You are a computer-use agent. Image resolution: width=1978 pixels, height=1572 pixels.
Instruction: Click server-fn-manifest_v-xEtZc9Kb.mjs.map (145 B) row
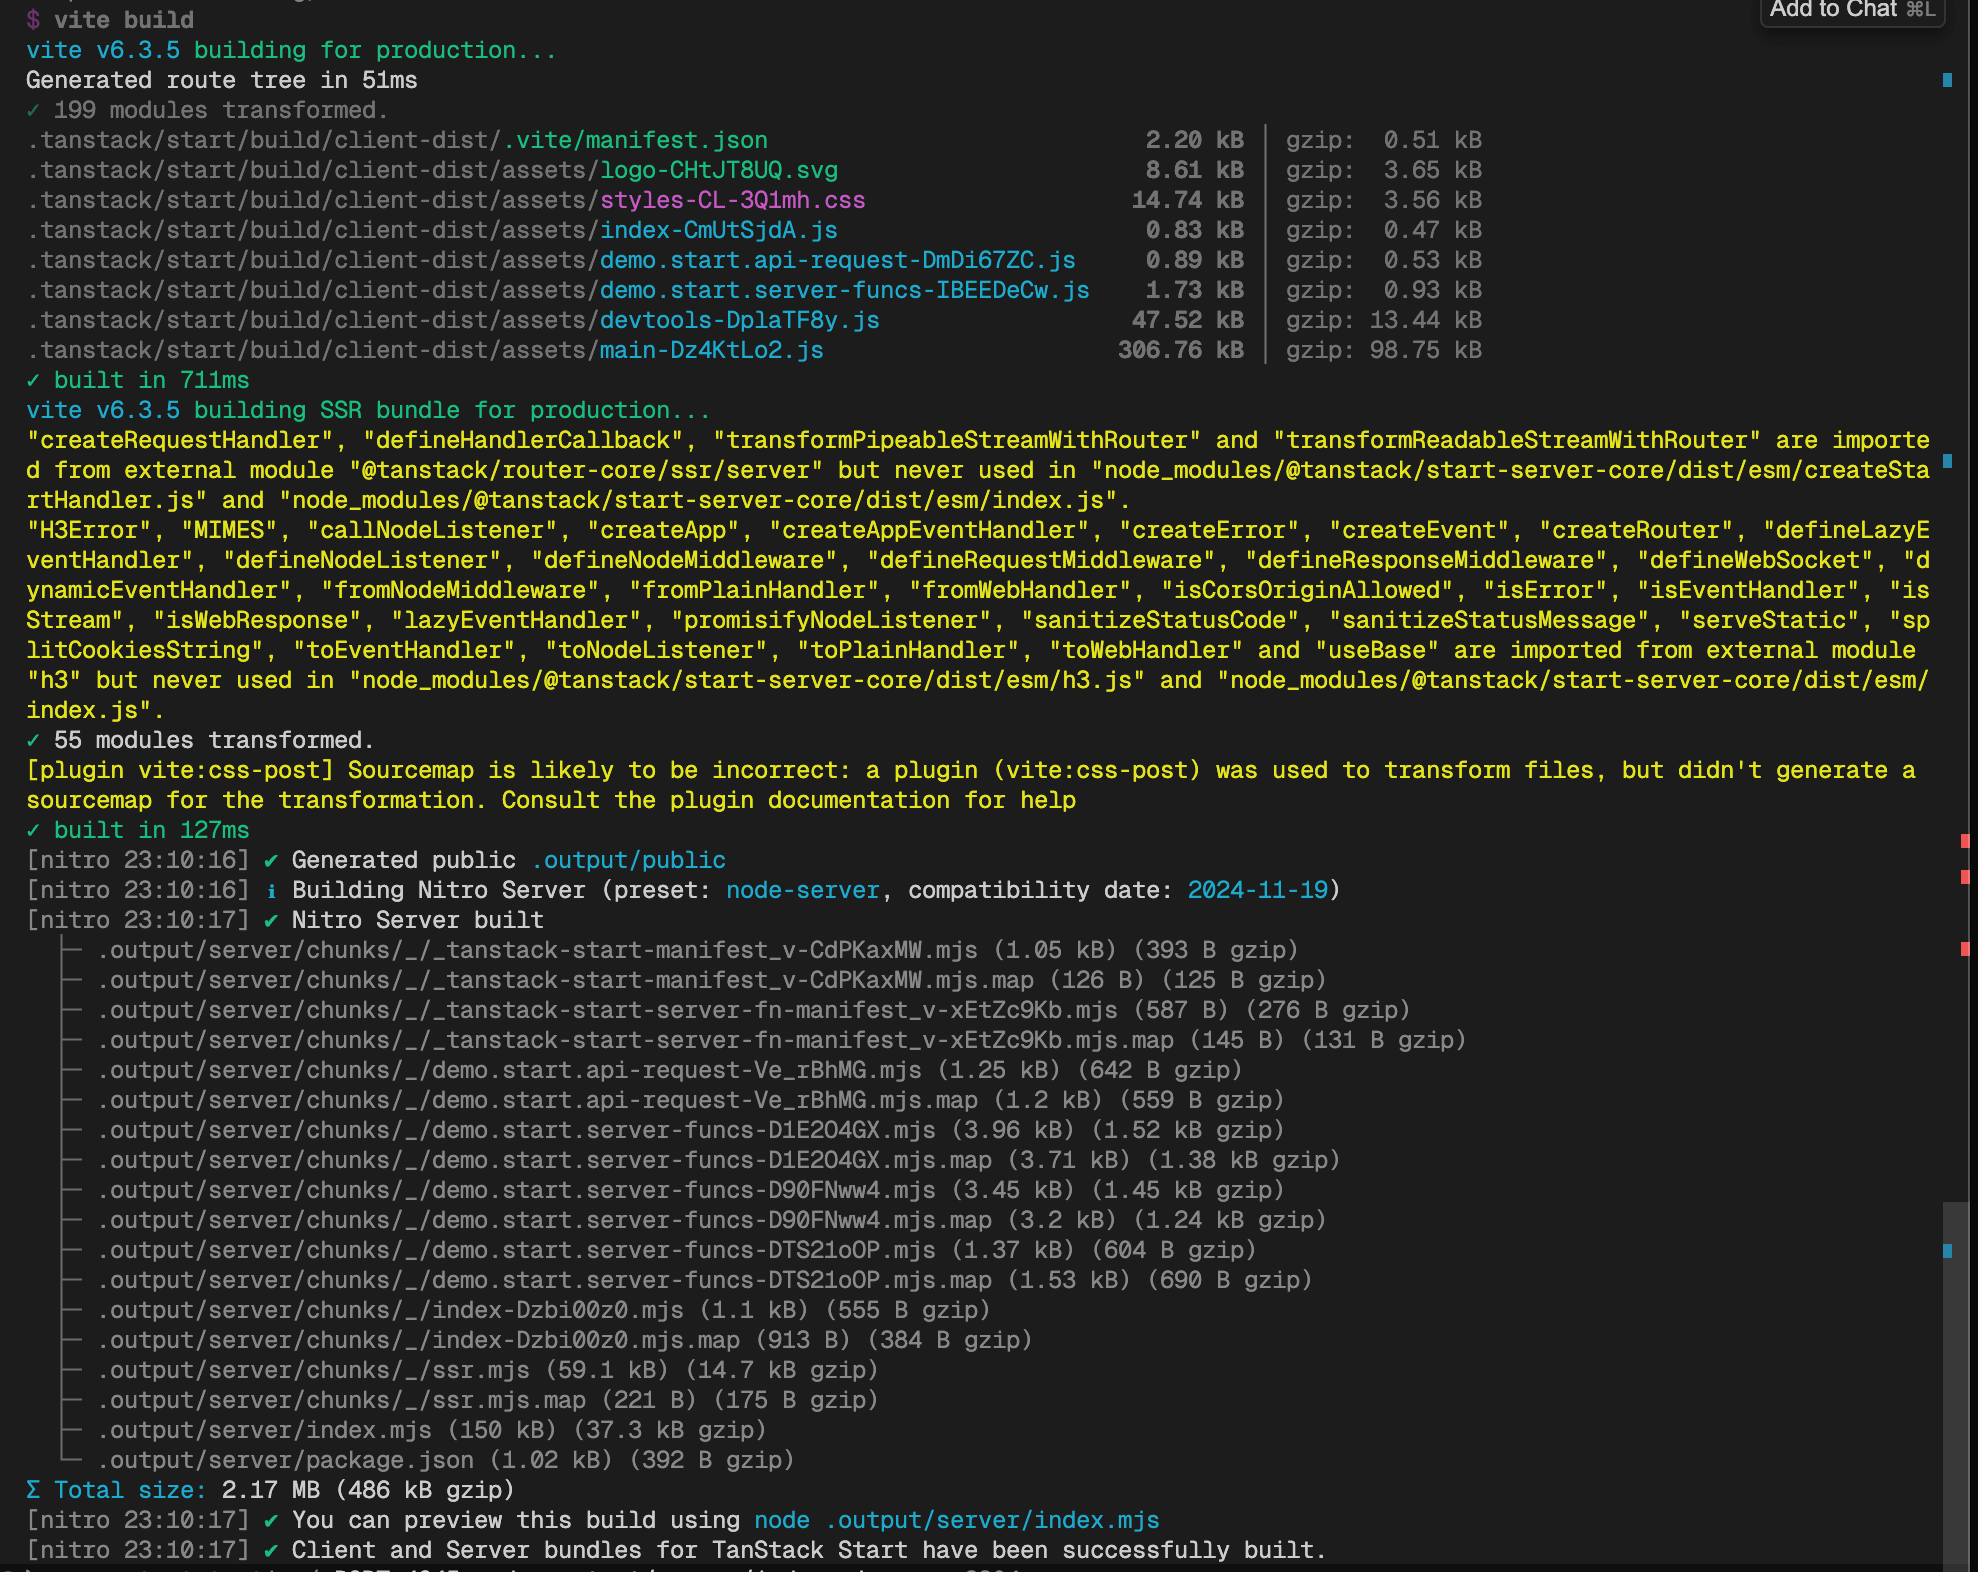pos(782,1040)
